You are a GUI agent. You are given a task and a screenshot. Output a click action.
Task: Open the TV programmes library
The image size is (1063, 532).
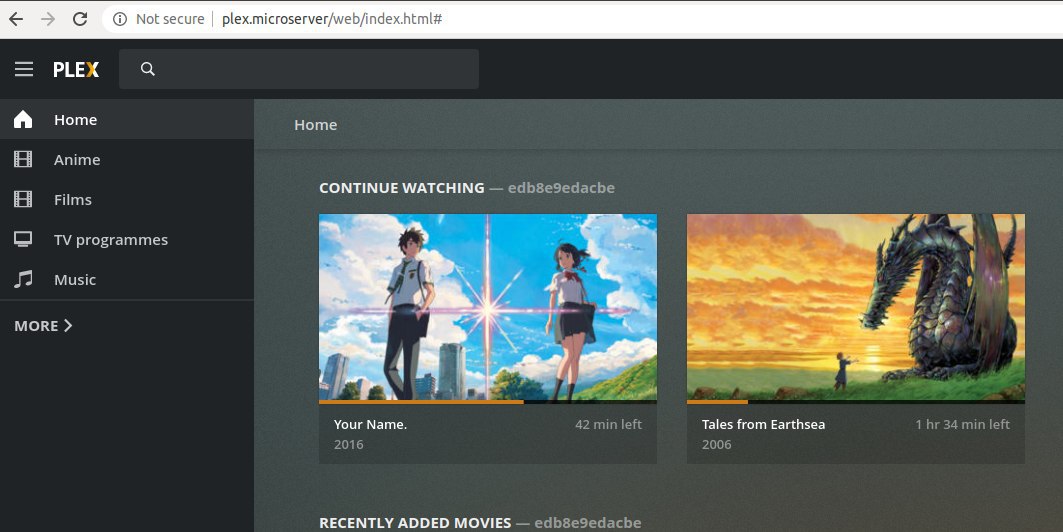[x=127, y=239]
